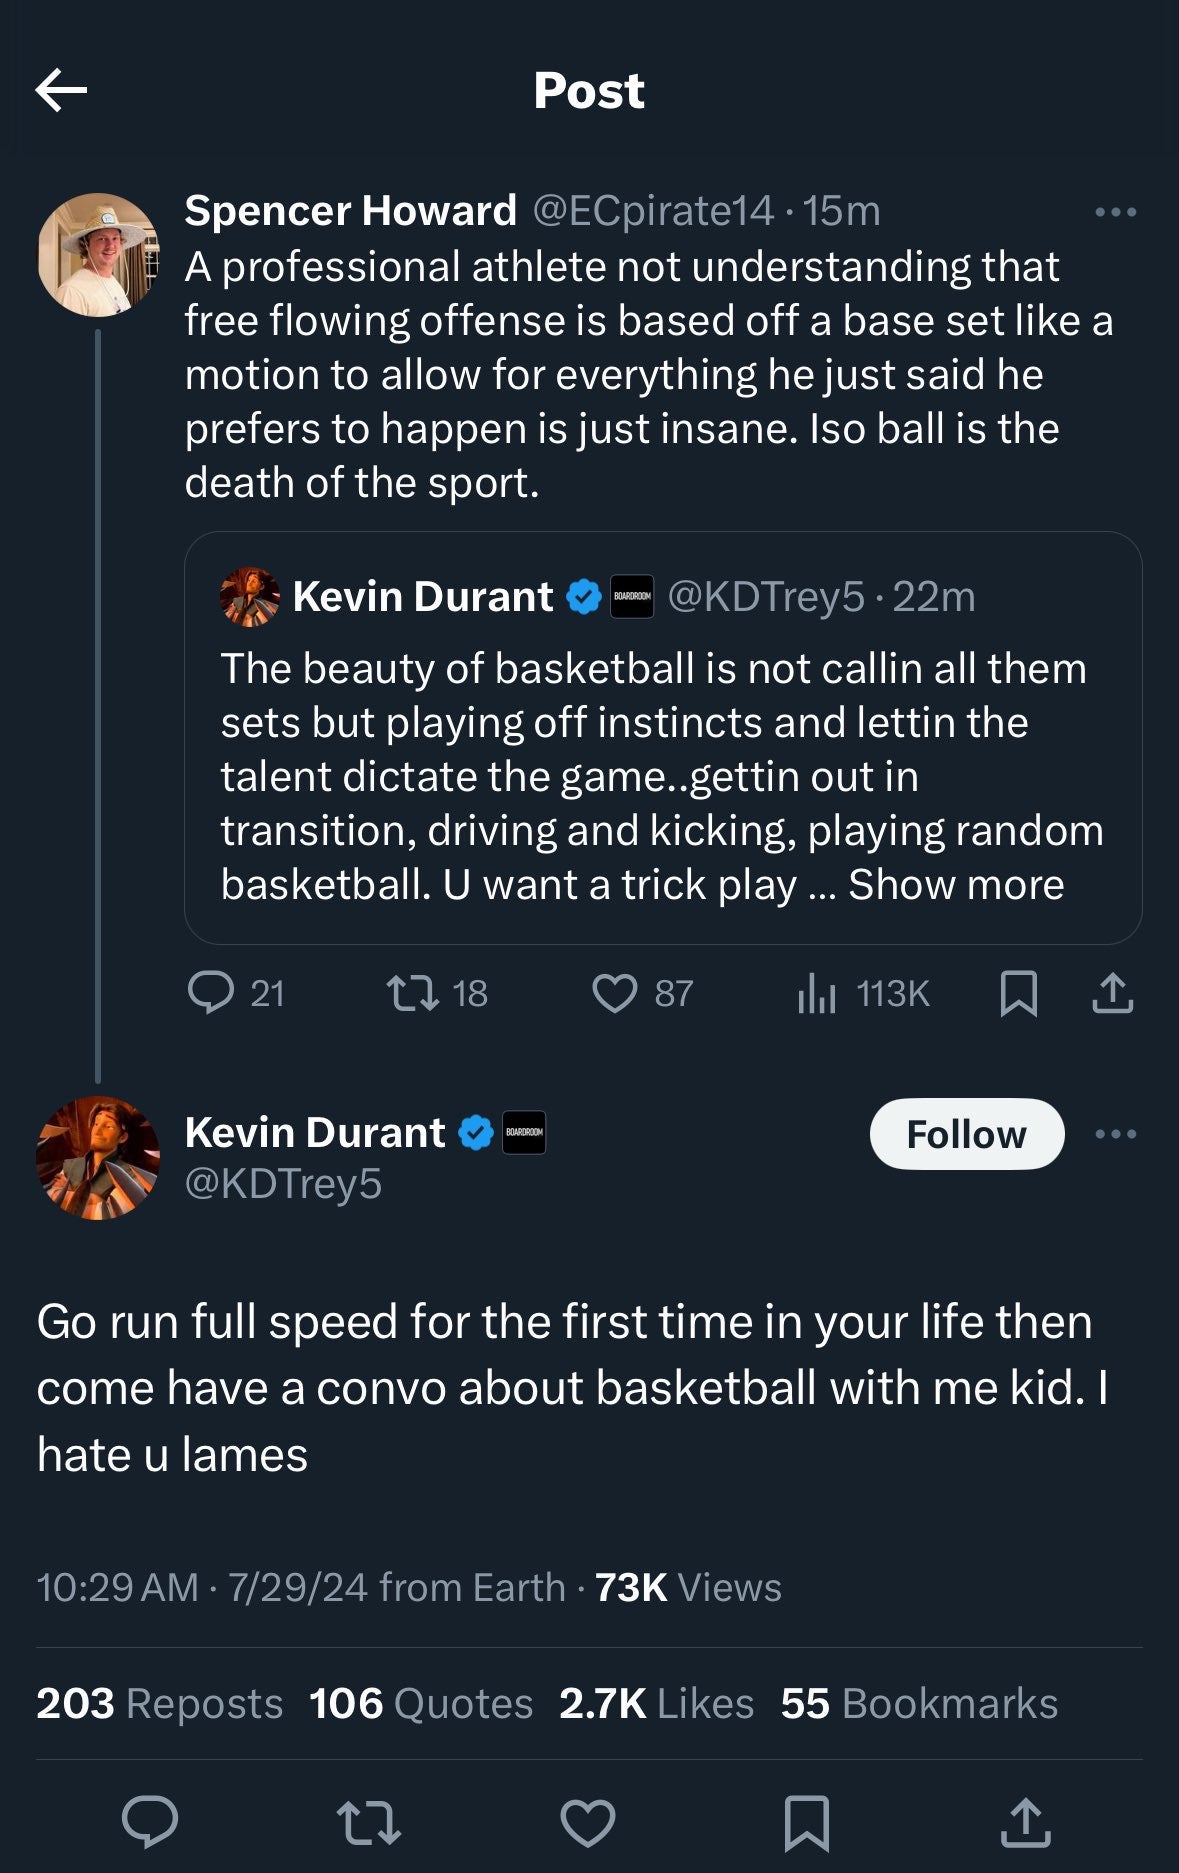Screen dimensions: 1179x1873
Task: Follow Kevin Durant
Action: pos(966,1134)
